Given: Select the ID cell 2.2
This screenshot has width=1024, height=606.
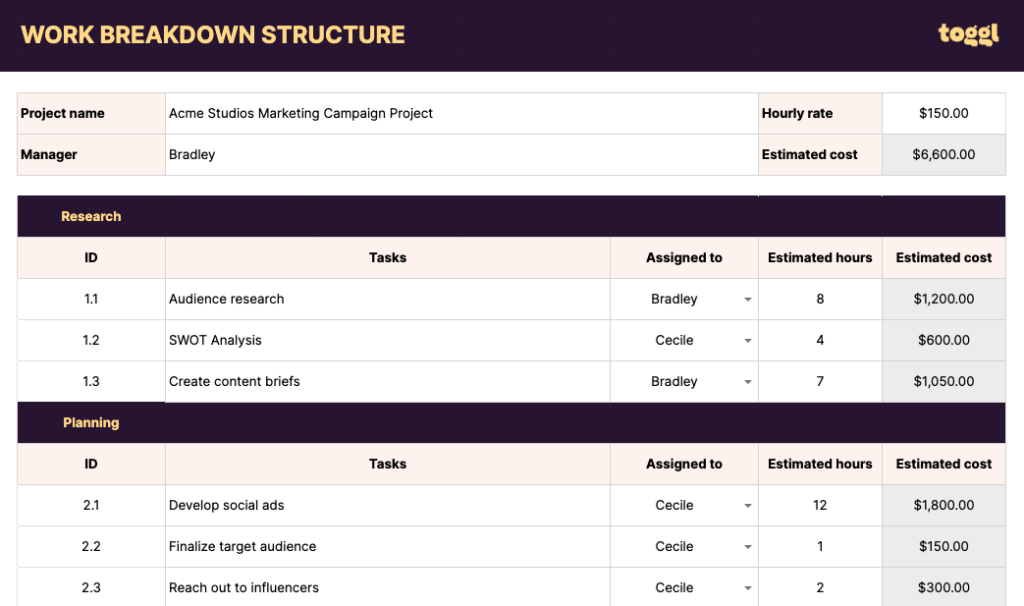Looking at the screenshot, I should (91, 546).
